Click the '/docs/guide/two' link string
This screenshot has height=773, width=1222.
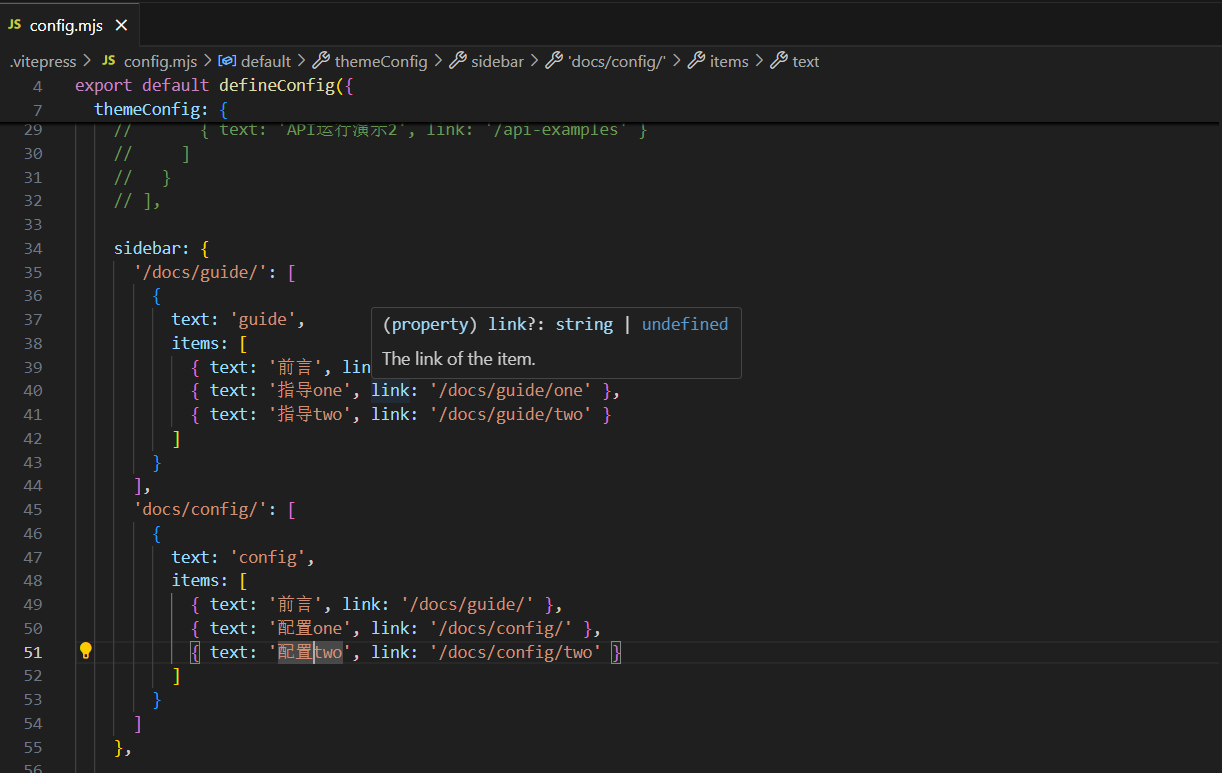(x=511, y=414)
